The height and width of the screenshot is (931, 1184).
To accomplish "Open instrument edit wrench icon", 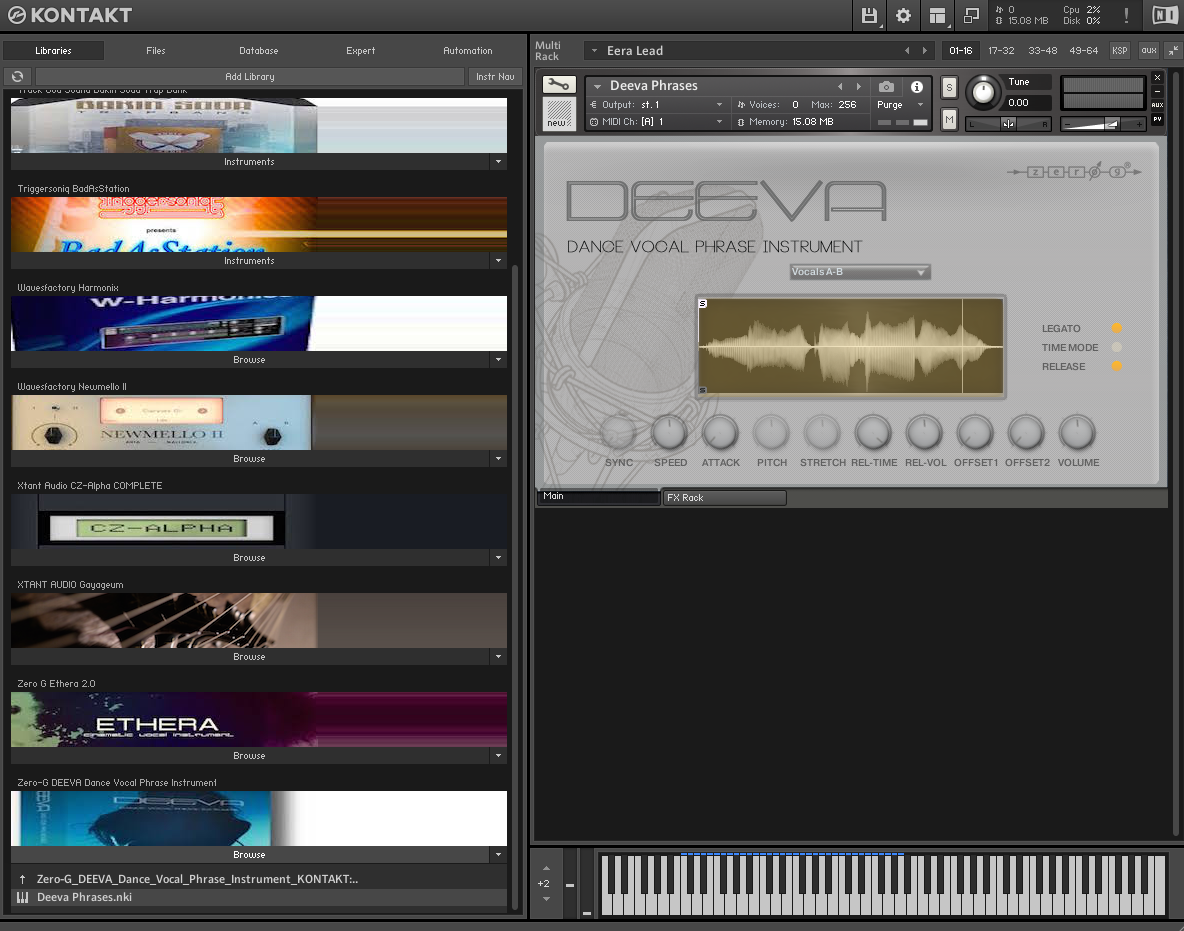I will point(559,85).
